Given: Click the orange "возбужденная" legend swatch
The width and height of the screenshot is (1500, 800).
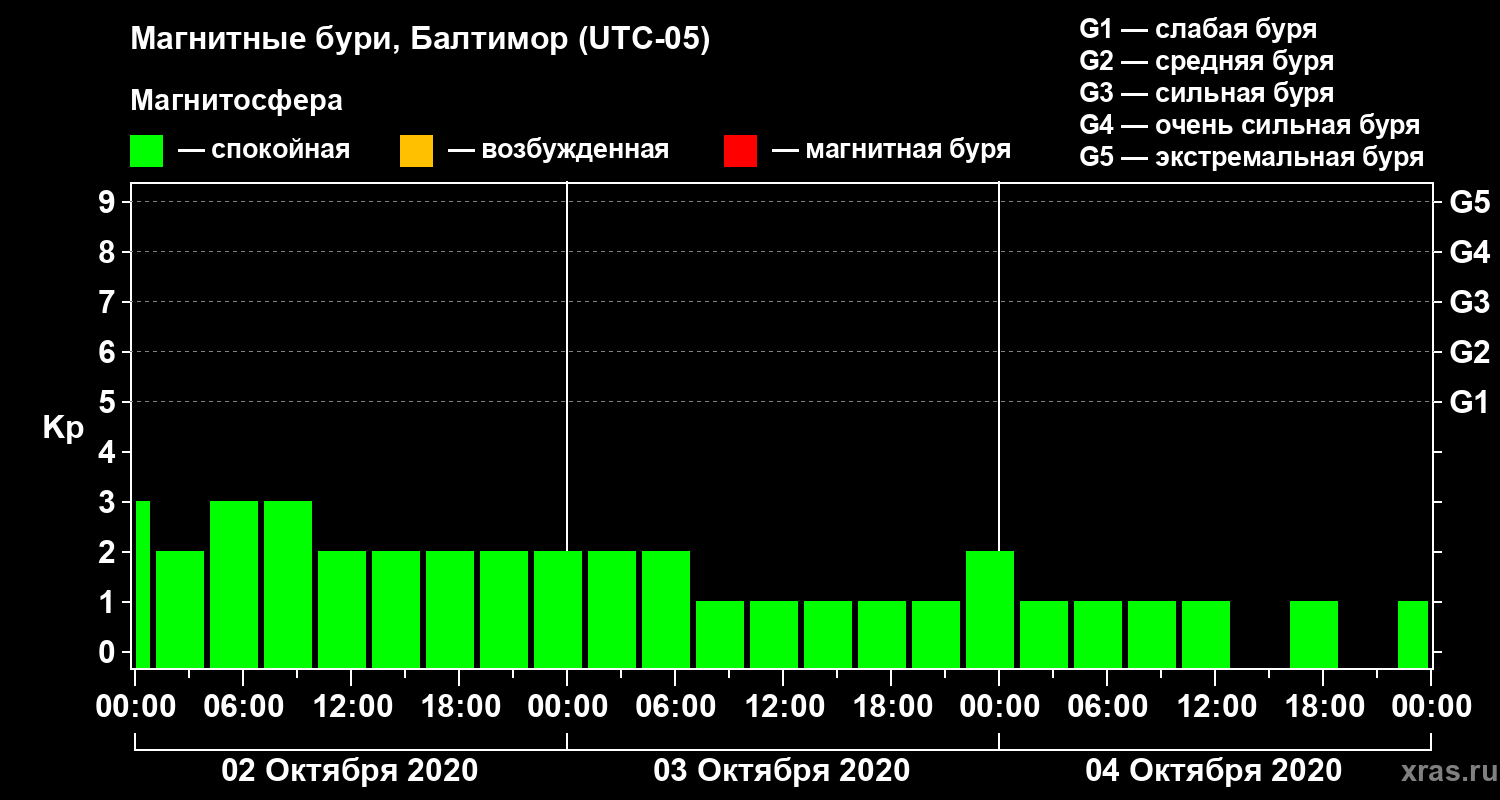Looking at the screenshot, I should (x=416, y=150).
